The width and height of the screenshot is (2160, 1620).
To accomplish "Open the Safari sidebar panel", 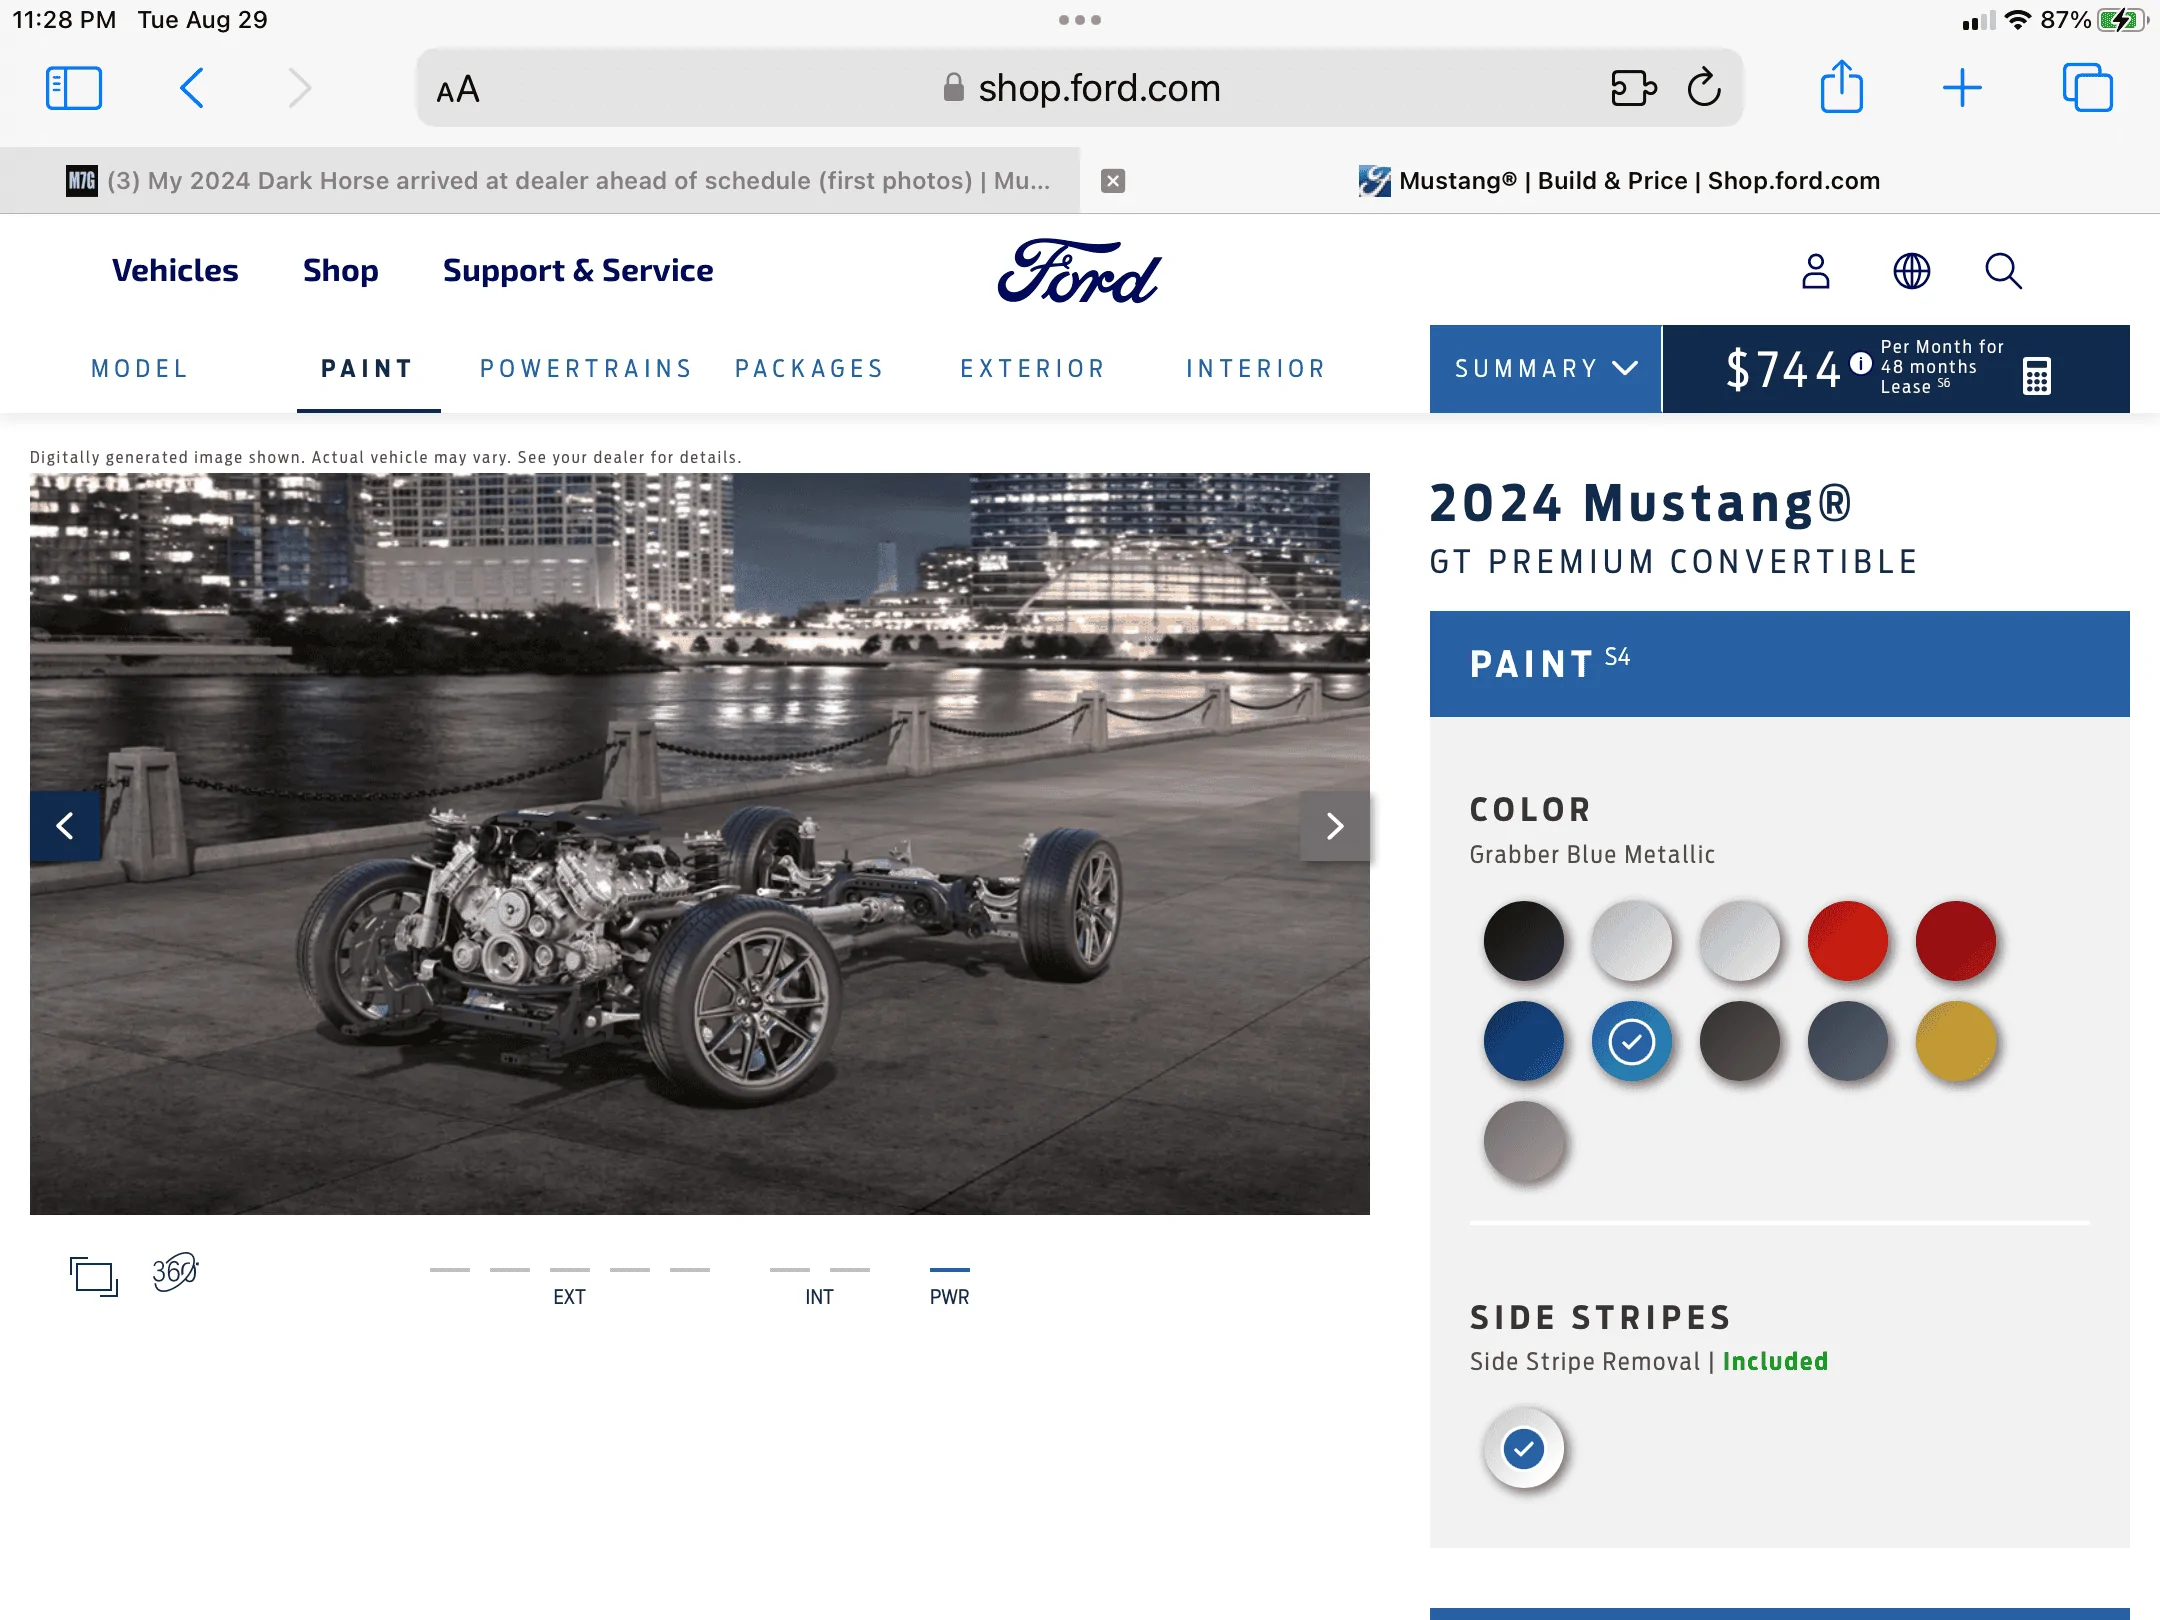I will click(74, 88).
